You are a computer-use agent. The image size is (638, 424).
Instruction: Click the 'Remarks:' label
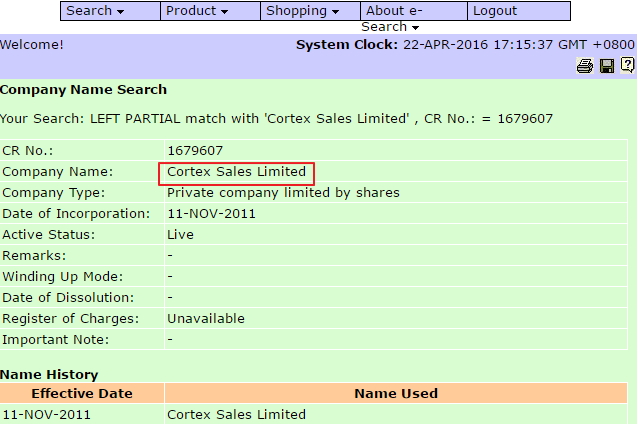click(34, 256)
